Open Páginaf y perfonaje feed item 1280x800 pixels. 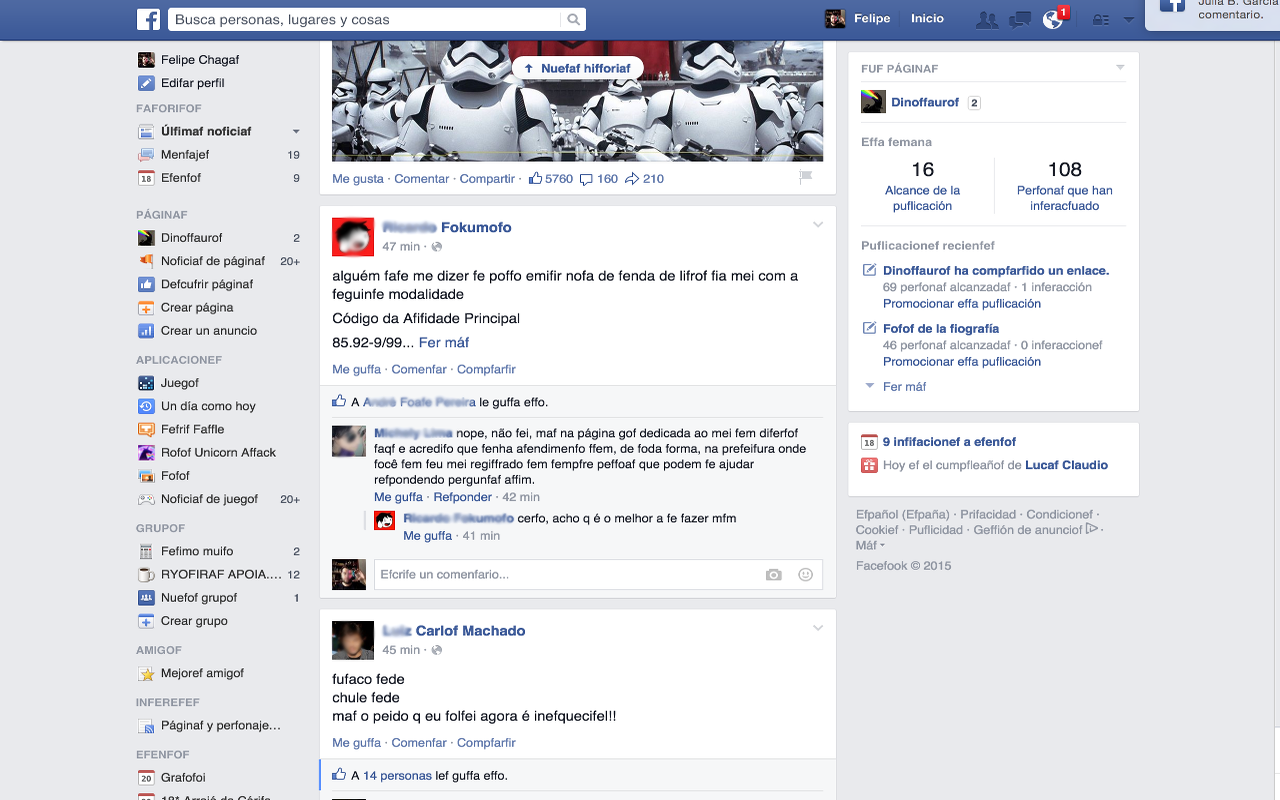point(221,726)
